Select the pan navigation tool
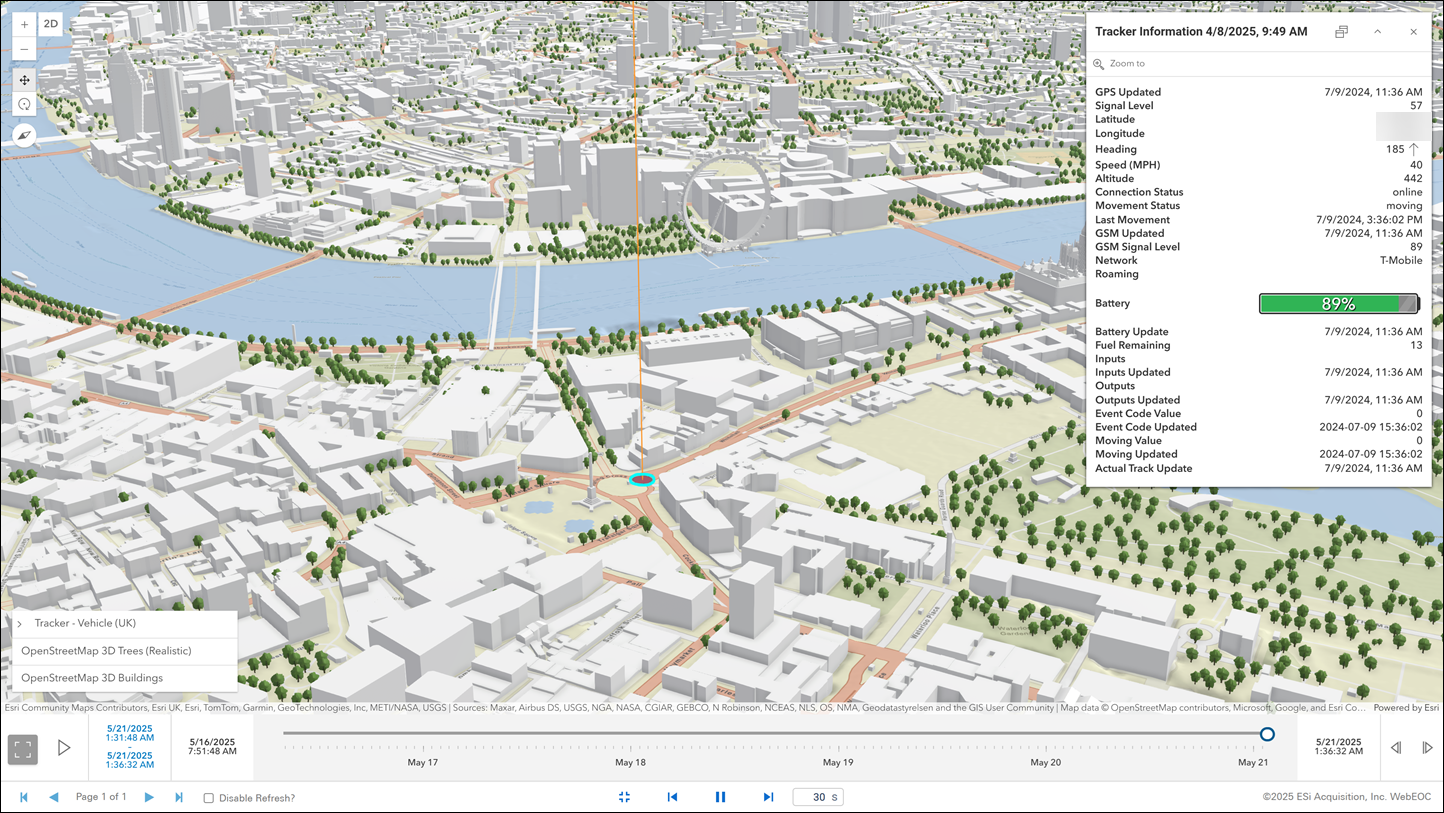This screenshot has width=1444, height=813. click(23, 80)
